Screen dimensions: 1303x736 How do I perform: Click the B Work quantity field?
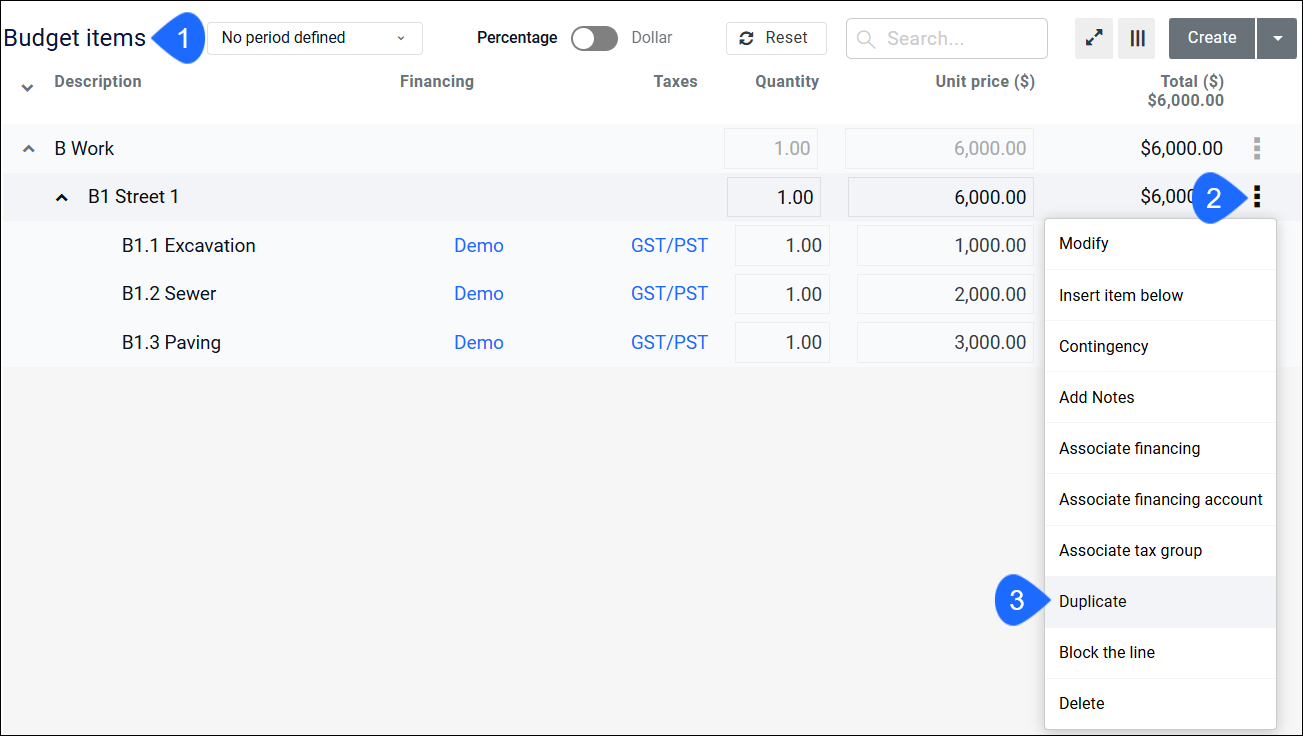pyautogui.click(x=771, y=149)
